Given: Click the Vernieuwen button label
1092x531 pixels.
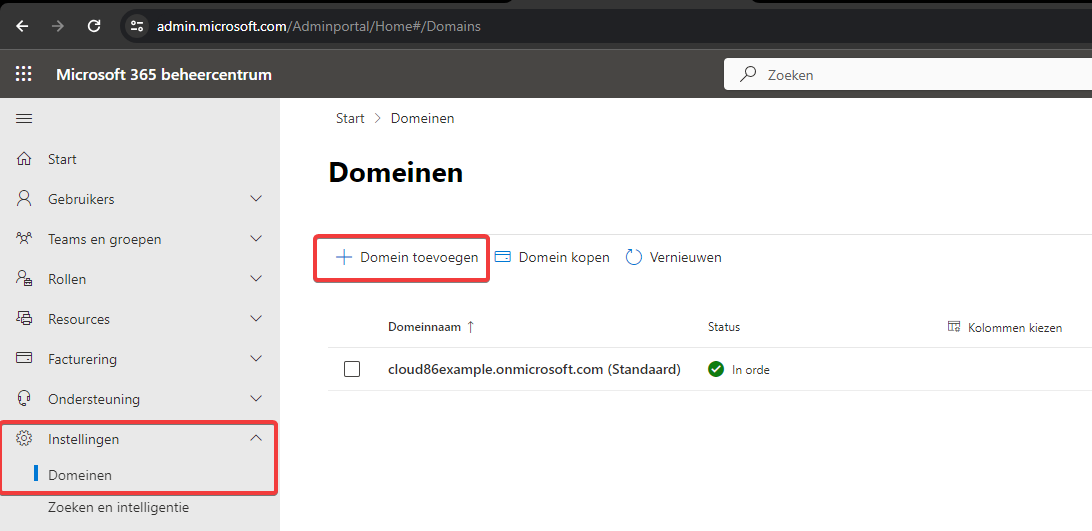Looking at the screenshot, I should pos(685,257).
